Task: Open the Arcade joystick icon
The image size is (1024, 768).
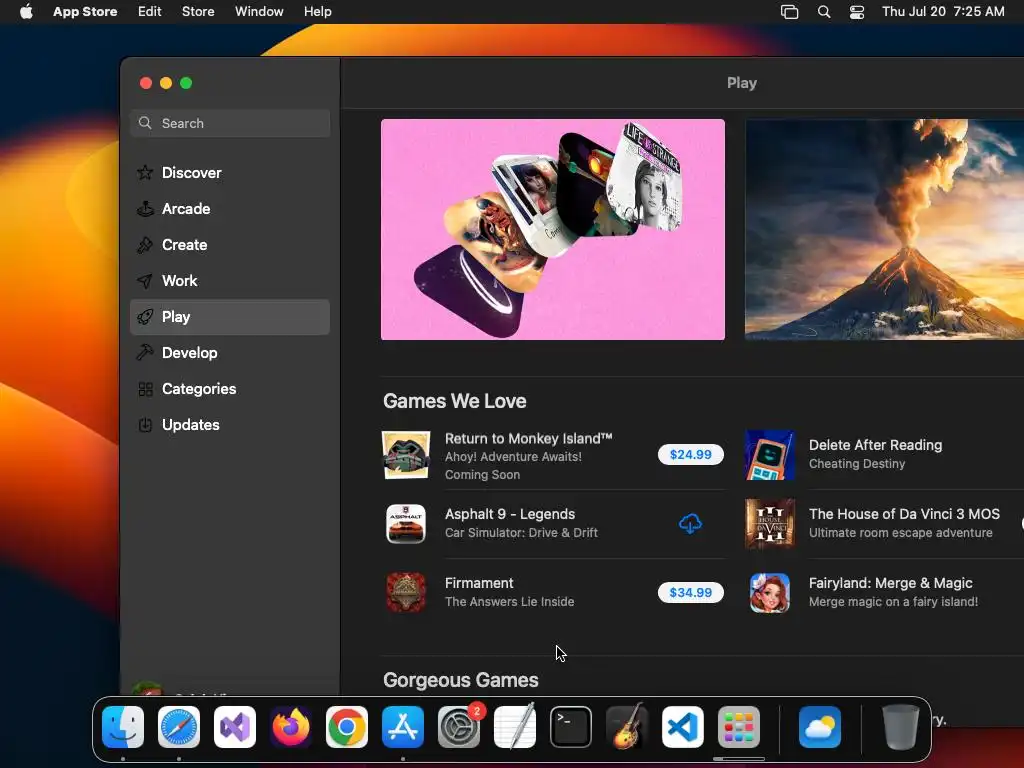Action: tap(145, 209)
